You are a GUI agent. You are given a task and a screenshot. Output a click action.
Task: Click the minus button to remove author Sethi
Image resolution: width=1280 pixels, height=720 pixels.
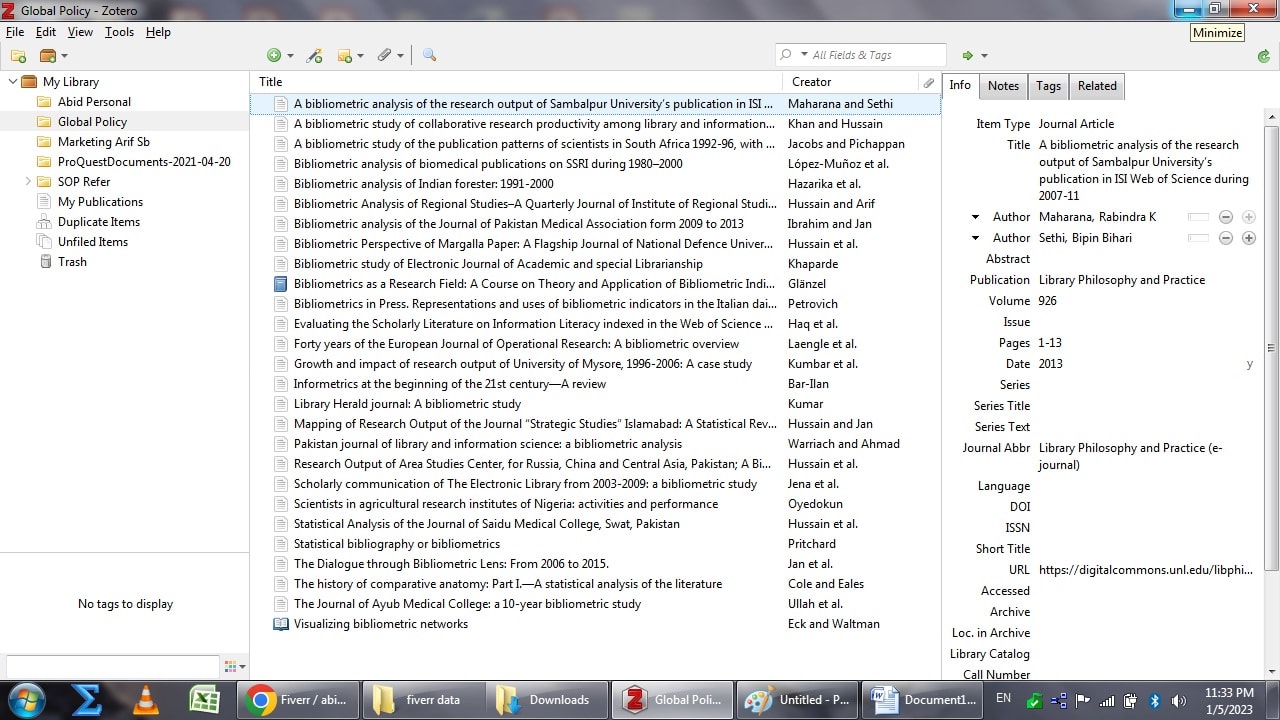coord(1226,238)
